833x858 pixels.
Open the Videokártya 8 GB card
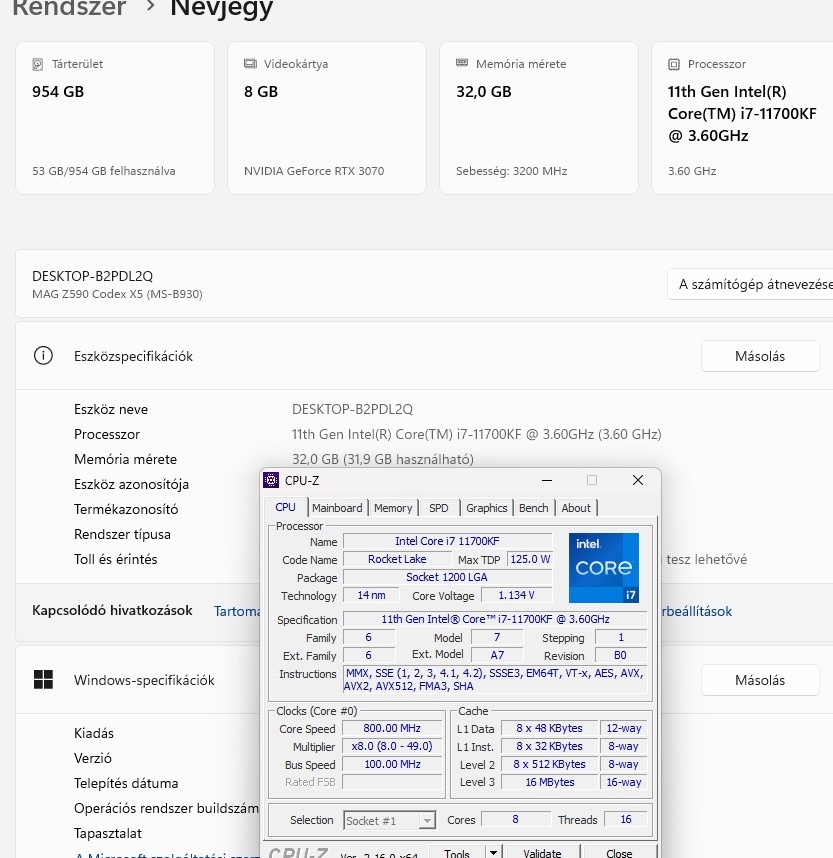click(x=327, y=118)
